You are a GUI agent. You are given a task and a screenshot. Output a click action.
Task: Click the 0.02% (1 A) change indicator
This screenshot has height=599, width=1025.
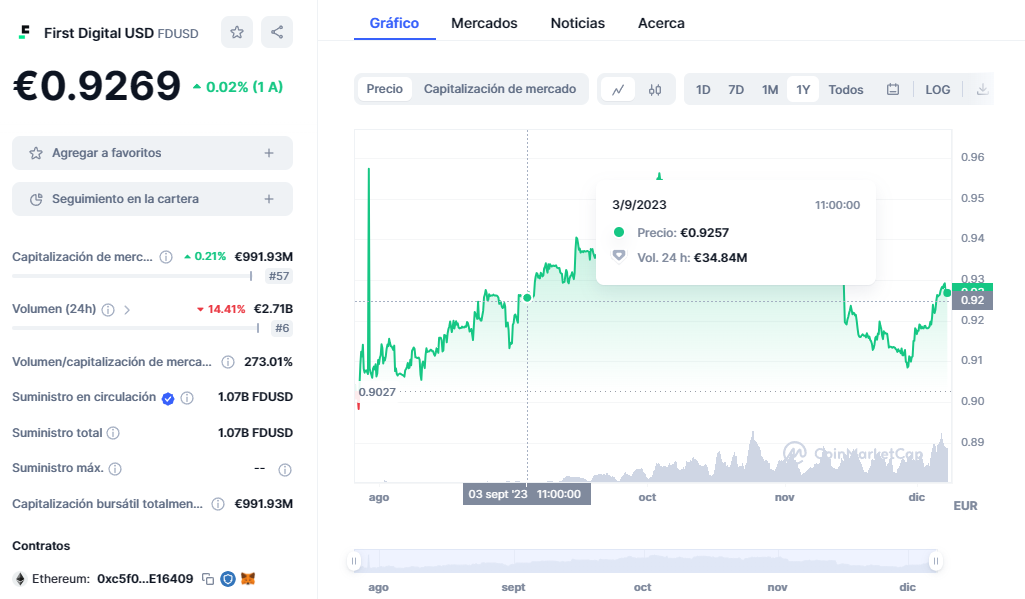click(238, 87)
